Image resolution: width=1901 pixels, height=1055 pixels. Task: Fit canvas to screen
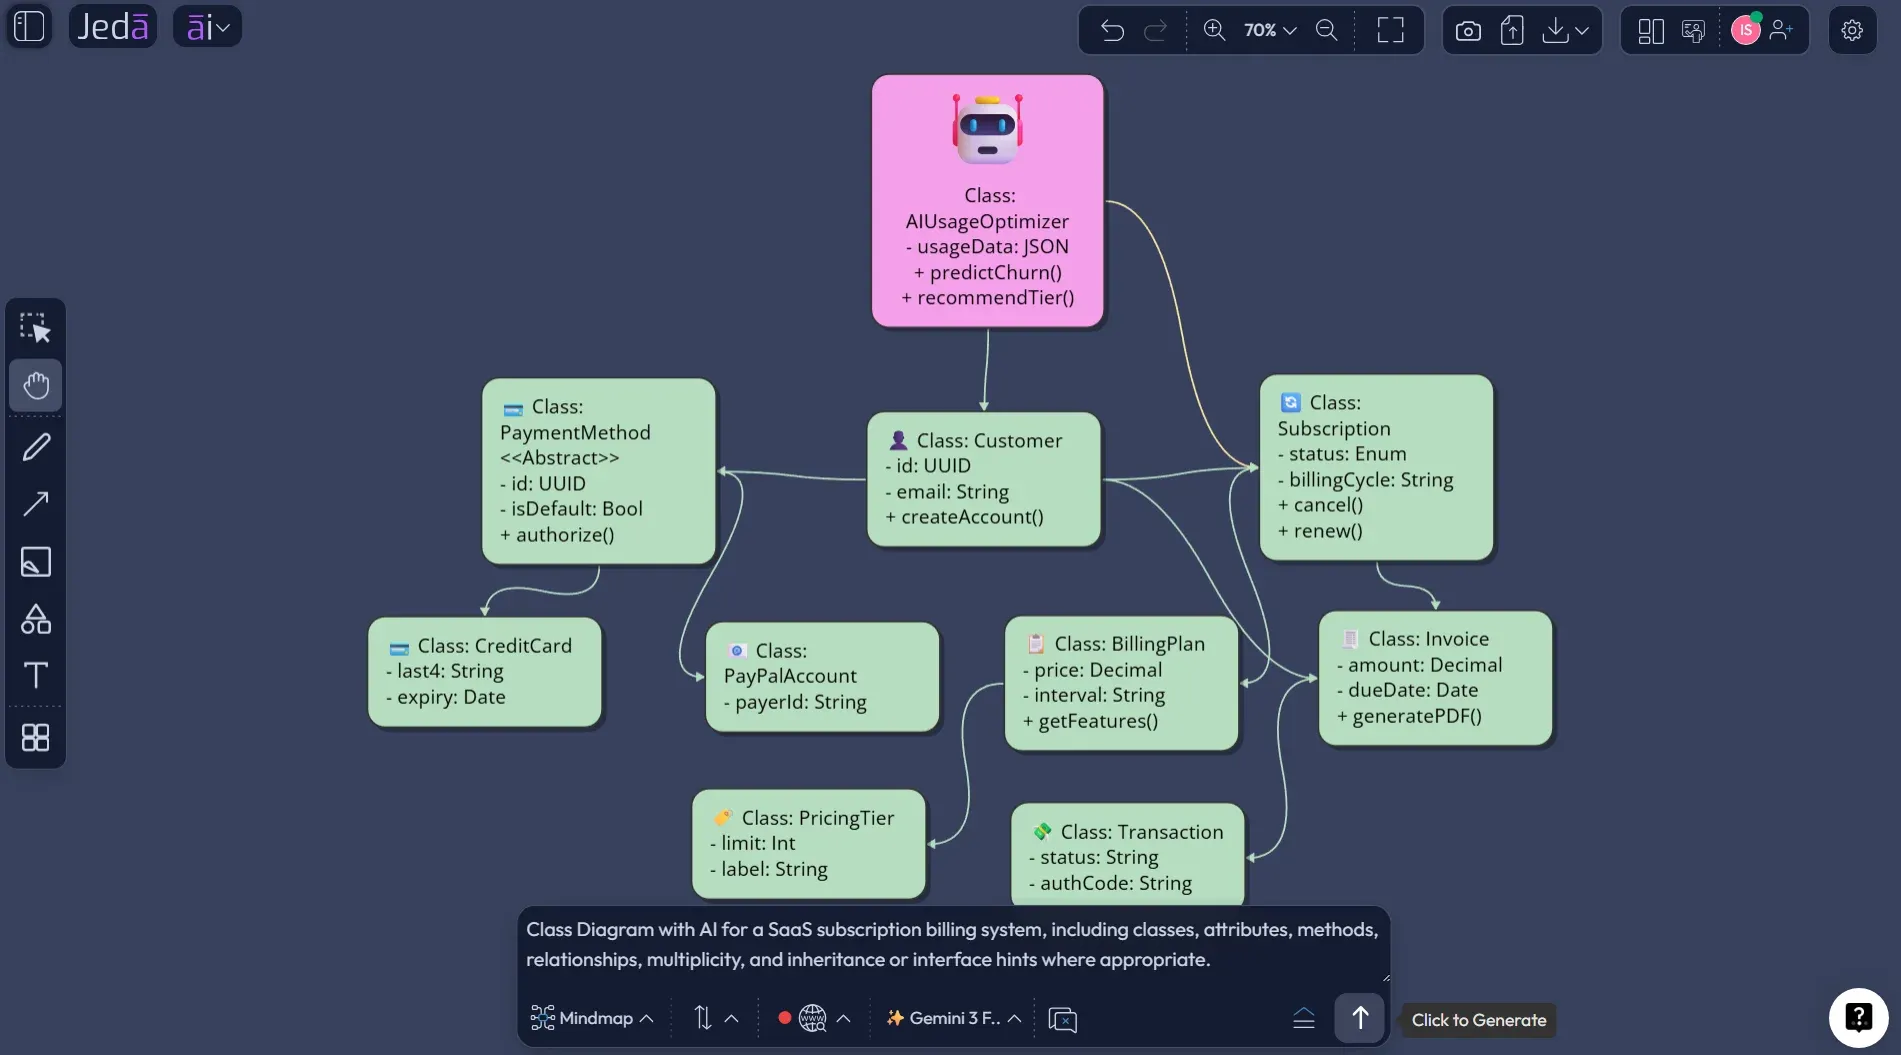tap(1390, 30)
